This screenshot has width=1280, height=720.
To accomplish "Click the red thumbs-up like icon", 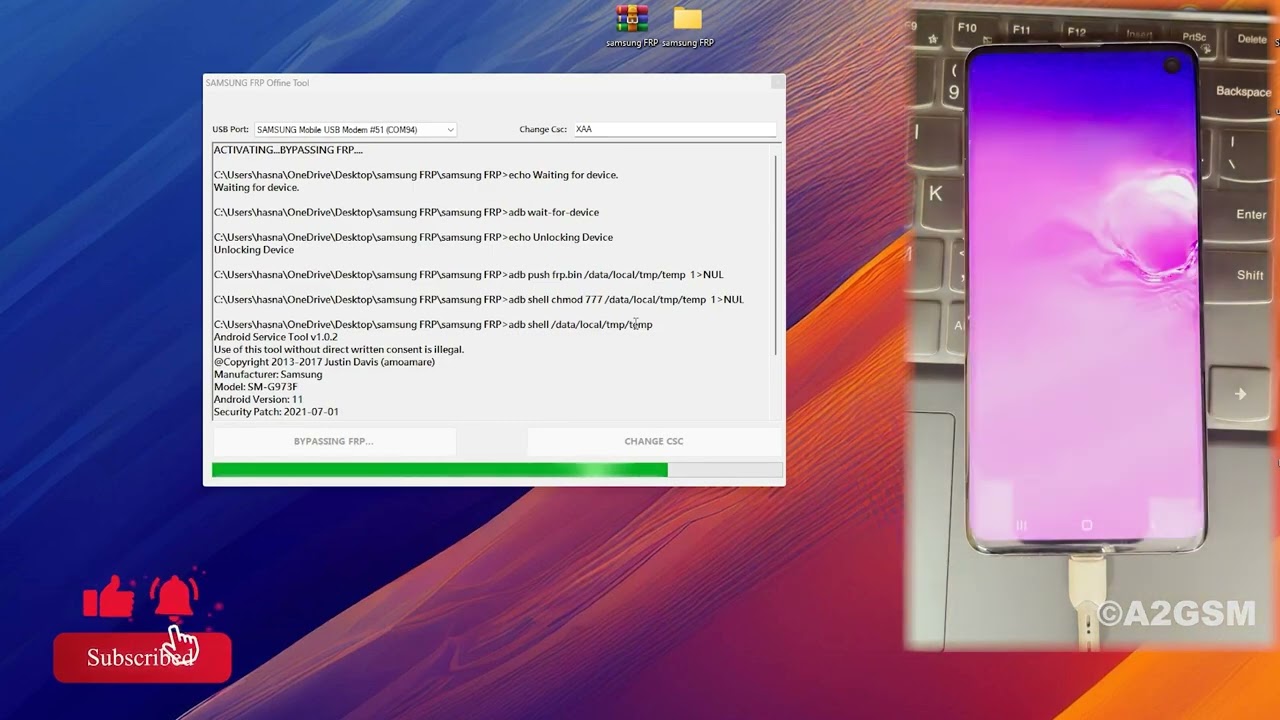I will pos(108,597).
